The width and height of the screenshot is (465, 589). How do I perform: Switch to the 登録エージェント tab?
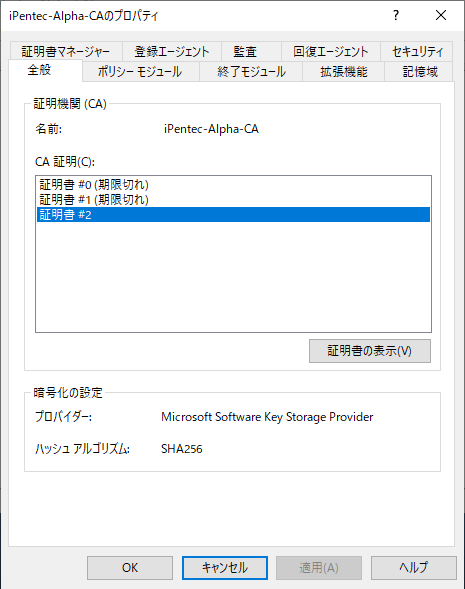pos(172,51)
